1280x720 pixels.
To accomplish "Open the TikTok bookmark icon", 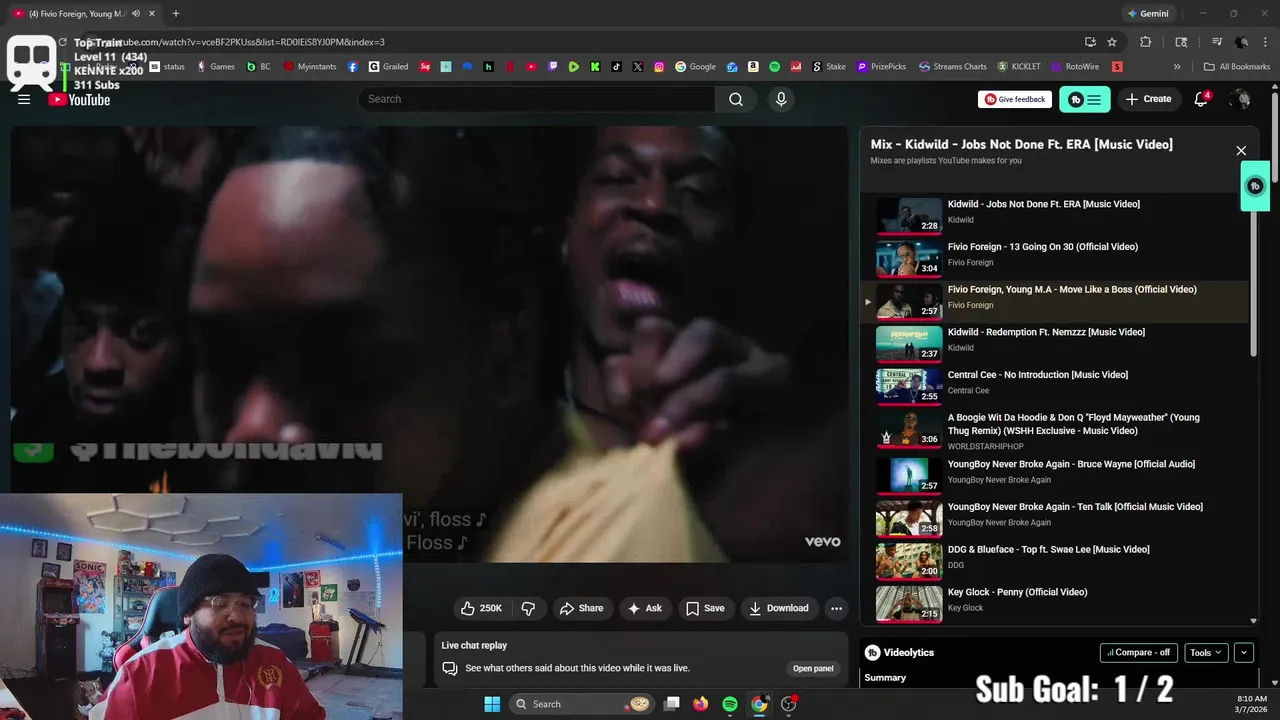I will (x=616, y=67).
